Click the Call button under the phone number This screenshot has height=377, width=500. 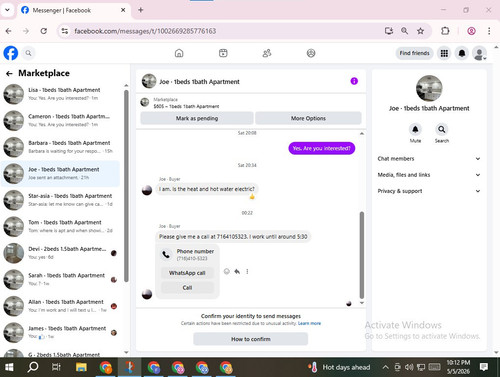point(187,288)
